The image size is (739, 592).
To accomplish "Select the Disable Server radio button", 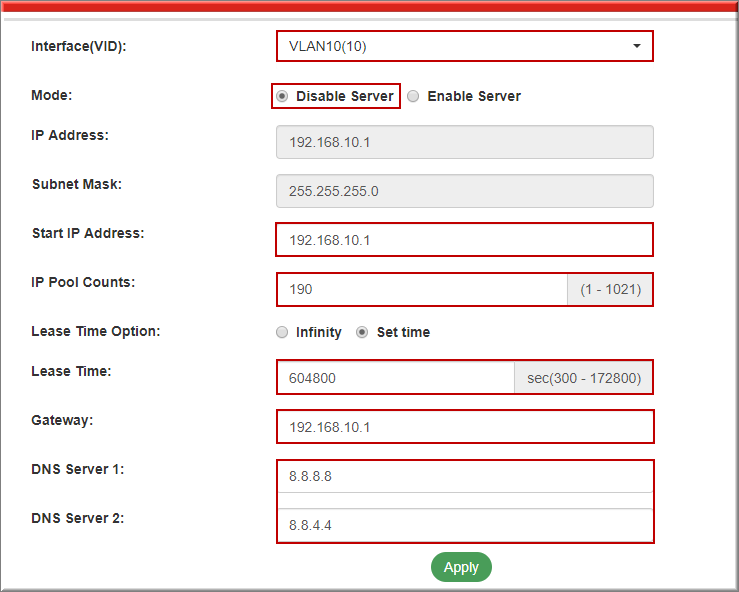I will 283,96.
